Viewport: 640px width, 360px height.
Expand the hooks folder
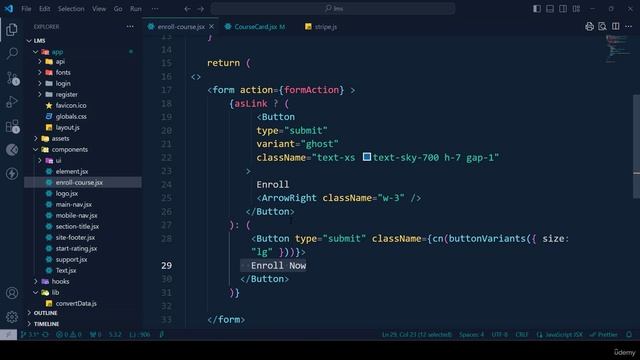point(36,281)
